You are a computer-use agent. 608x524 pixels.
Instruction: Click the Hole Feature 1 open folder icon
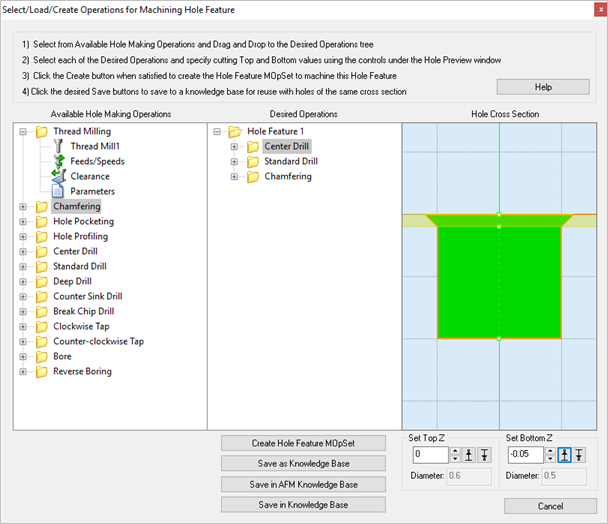[x=235, y=131]
